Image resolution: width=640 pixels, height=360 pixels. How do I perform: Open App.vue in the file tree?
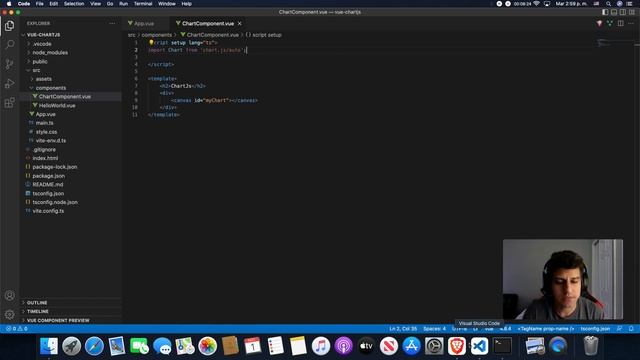(x=45, y=114)
